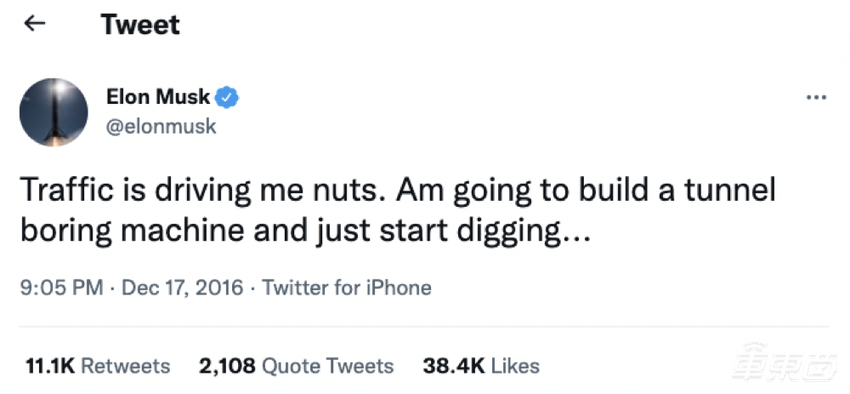Image resolution: width=850 pixels, height=394 pixels.
Task: Go back using the left arrow
Action: point(35,23)
